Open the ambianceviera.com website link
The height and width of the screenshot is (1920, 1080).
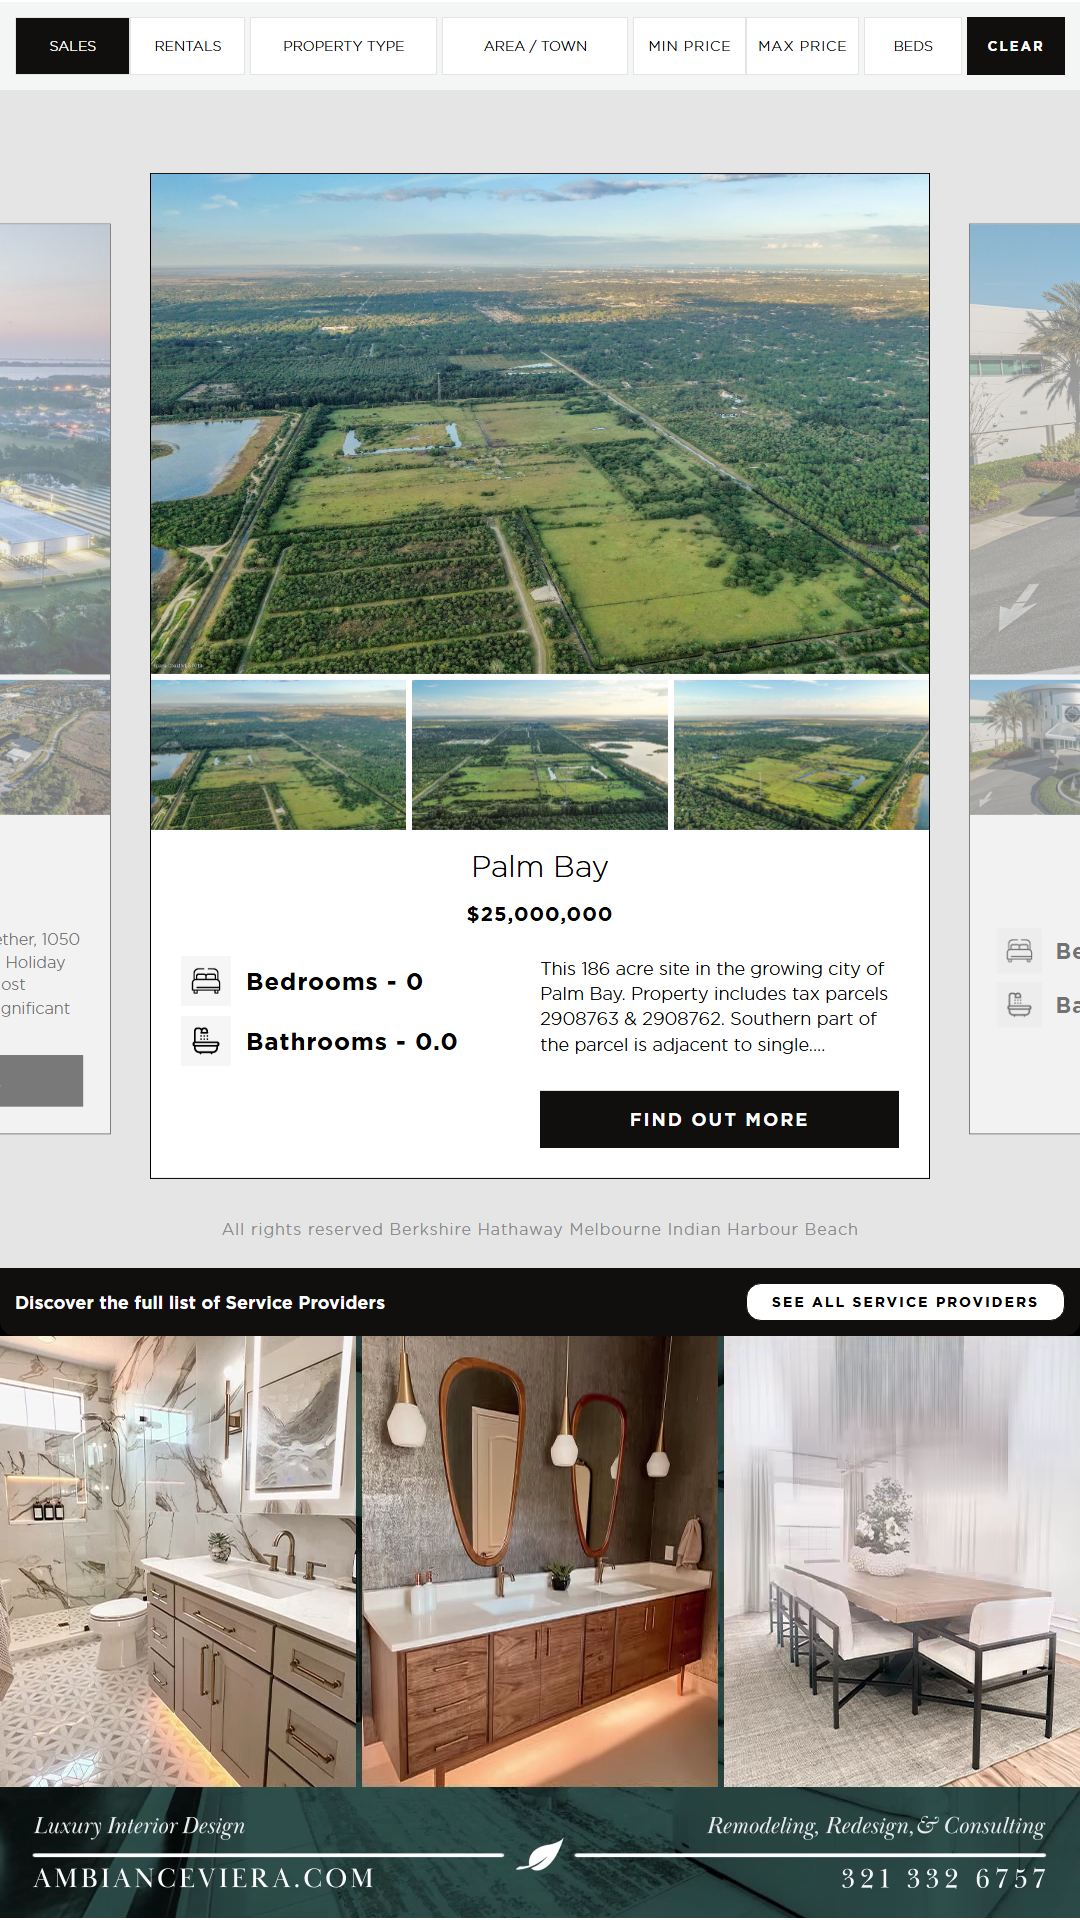pos(204,1878)
